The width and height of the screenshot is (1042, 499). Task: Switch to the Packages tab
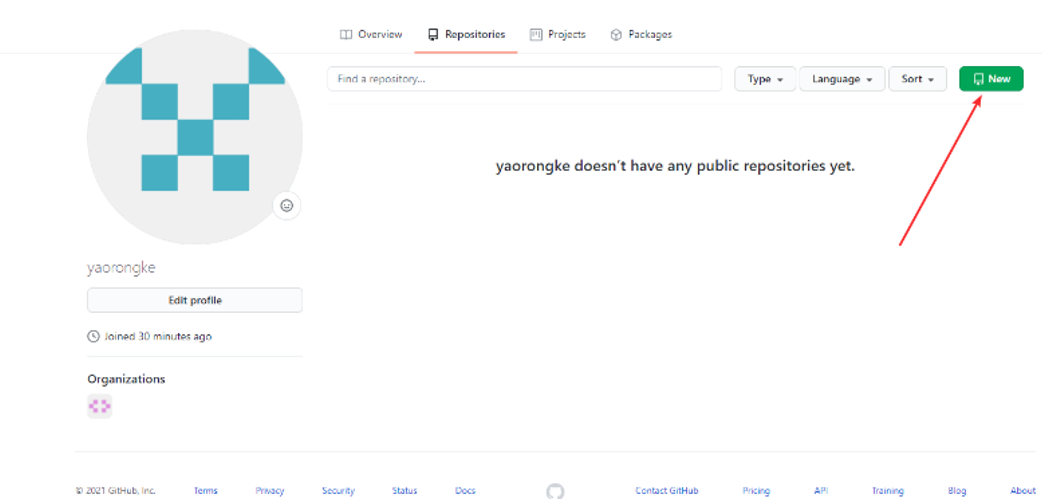641,35
